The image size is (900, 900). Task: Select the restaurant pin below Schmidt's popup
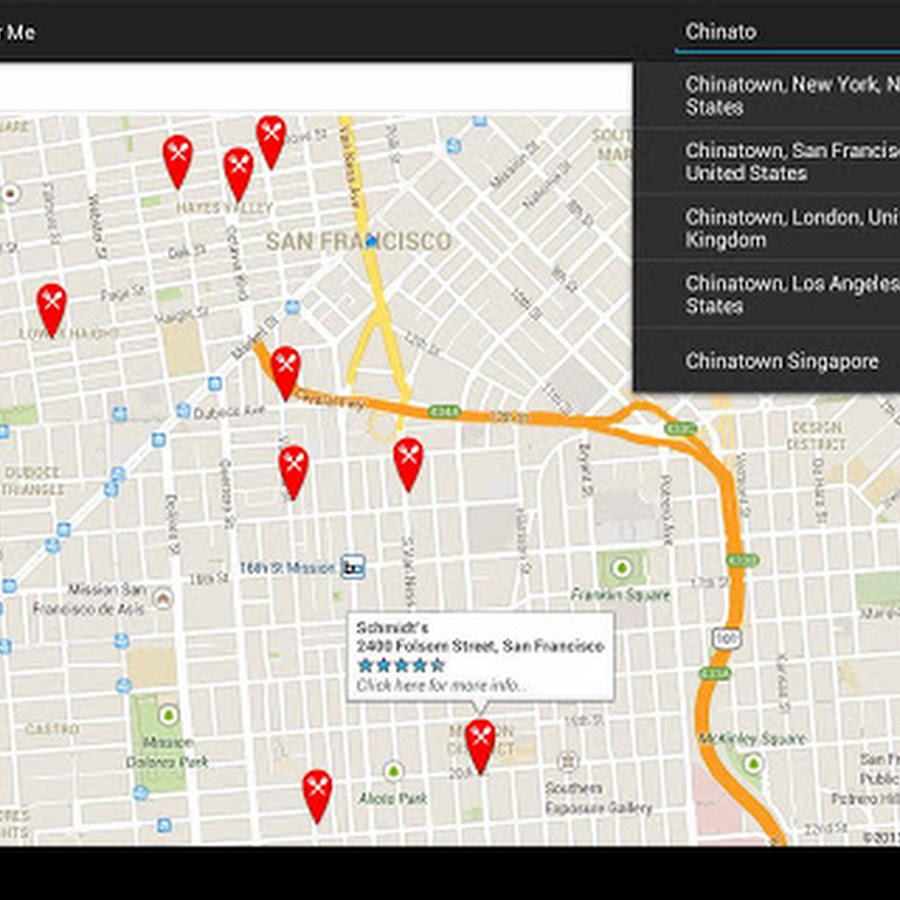(480, 746)
